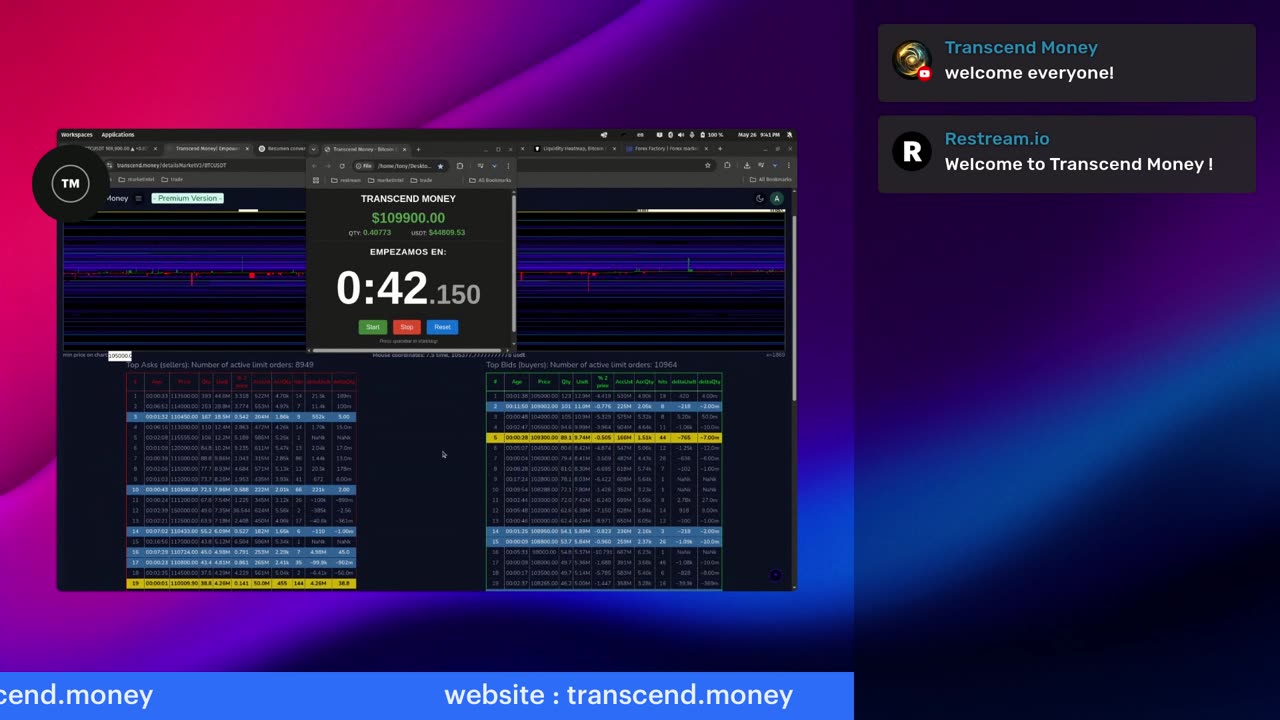Open marketintel bookmark in main window
Image resolution: width=1280 pixels, height=720 pixels.
coord(136,180)
